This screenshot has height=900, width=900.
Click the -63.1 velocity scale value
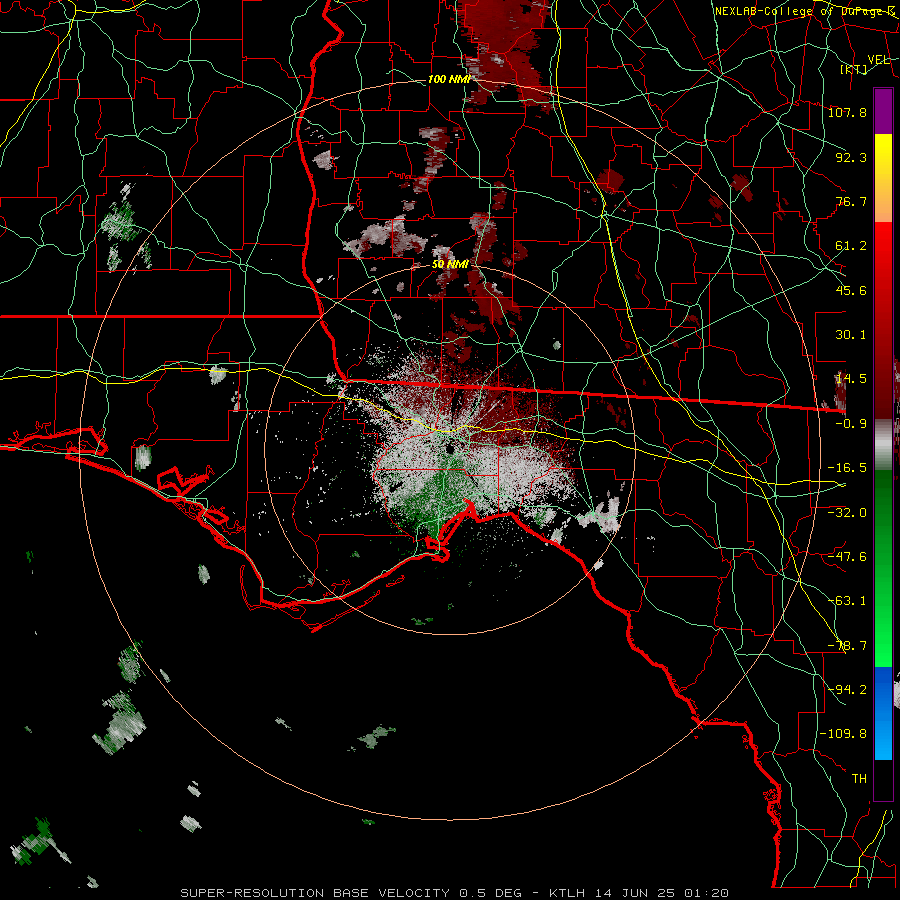(847, 601)
